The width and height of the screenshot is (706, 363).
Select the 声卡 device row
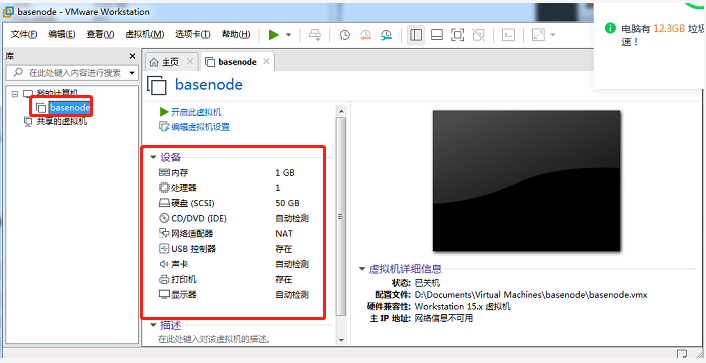click(x=234, y=264)
